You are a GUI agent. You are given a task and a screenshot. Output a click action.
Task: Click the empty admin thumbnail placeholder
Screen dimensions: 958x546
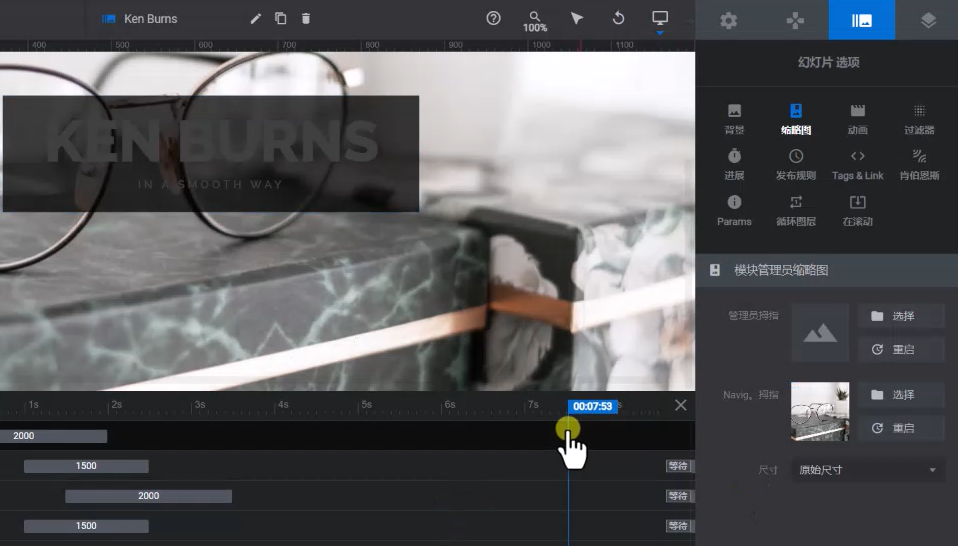(820, 333)
